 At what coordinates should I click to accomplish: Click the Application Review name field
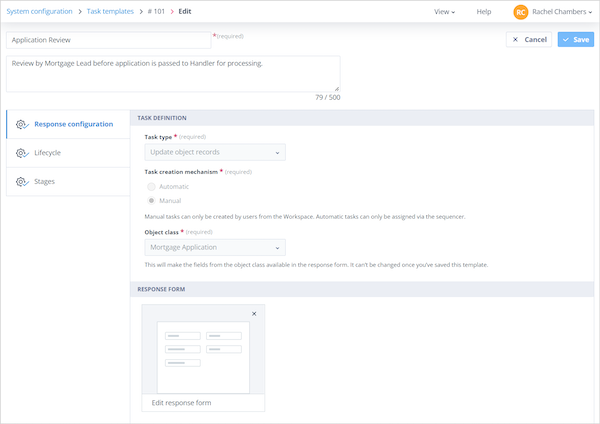pos(109,40)
